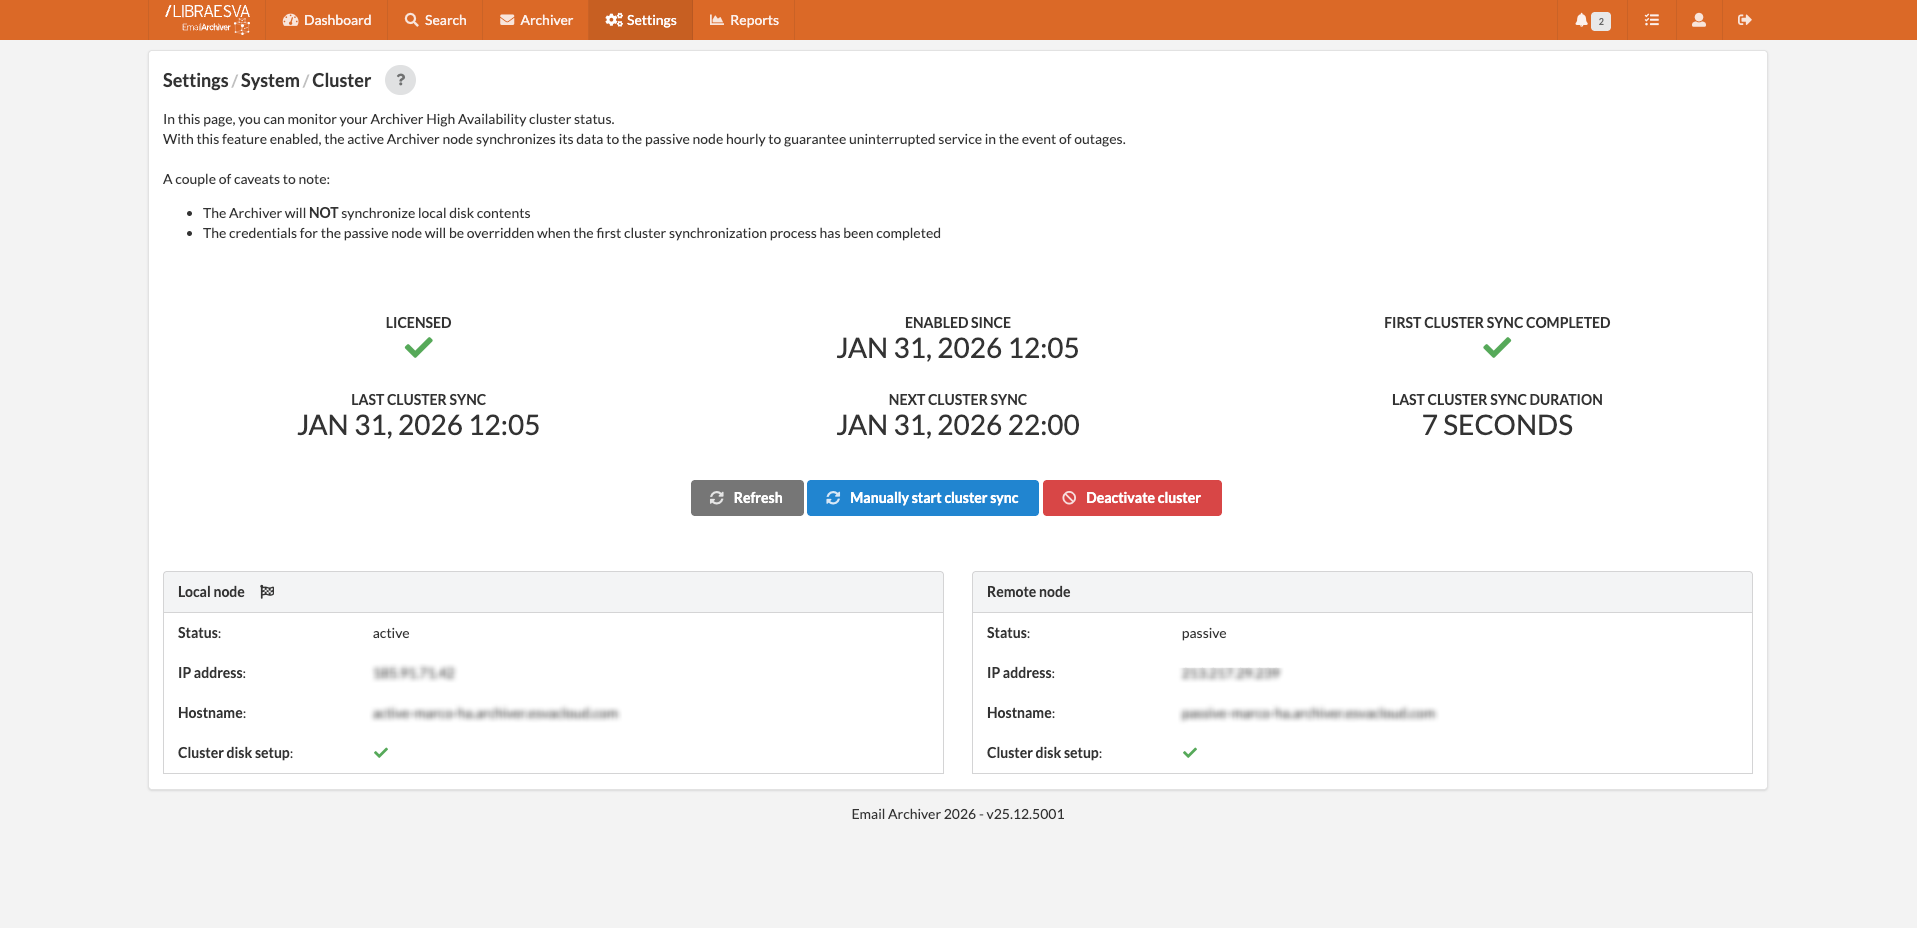Click the Last cluster sync date value
Image resolution: width=1917 pixels, height=928 pixels.
418,425
